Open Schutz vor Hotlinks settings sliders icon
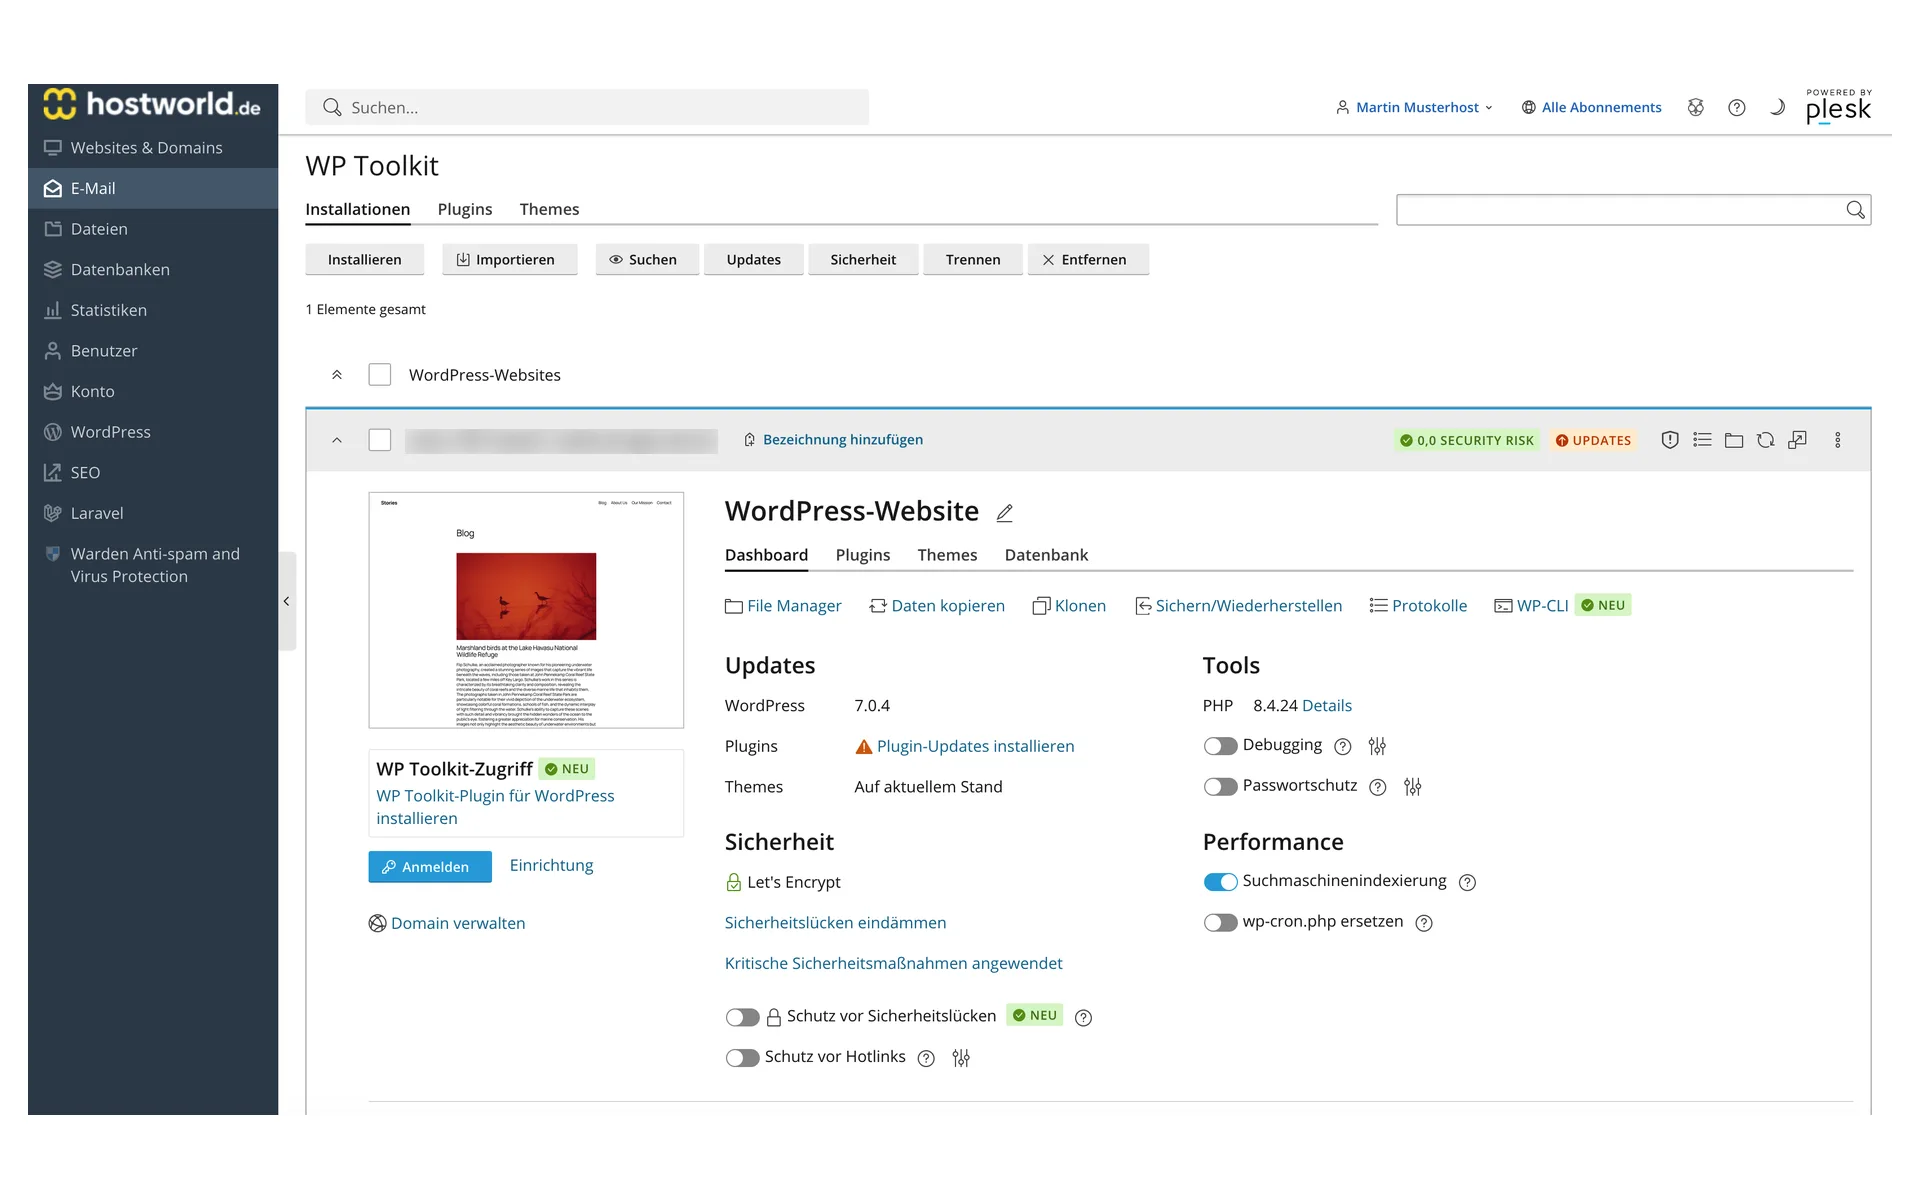1920x1200 pixels. tap(961, 1058)
